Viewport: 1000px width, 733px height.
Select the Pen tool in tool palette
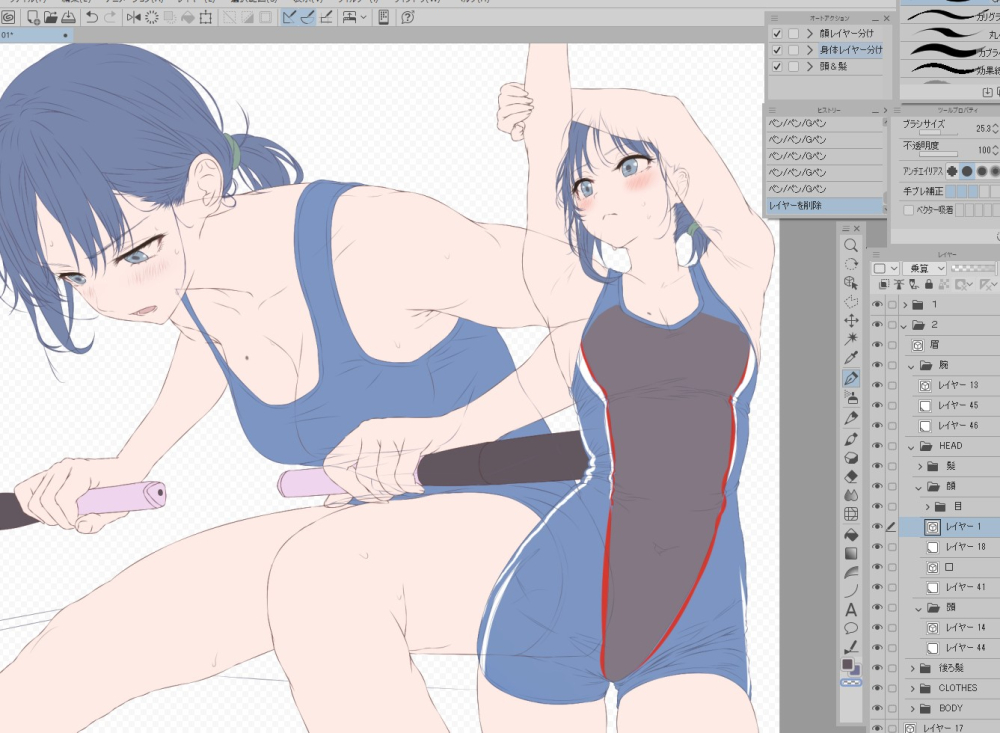[x=851, y=378]
